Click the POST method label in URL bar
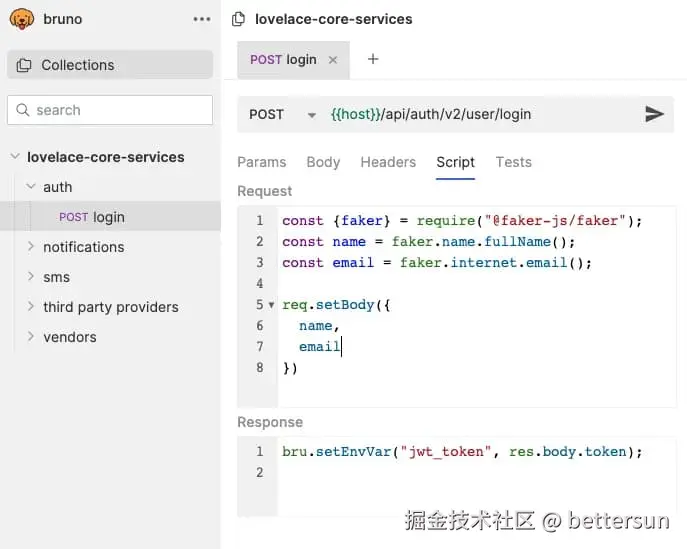687x549 pixels. tap(266, 114)
